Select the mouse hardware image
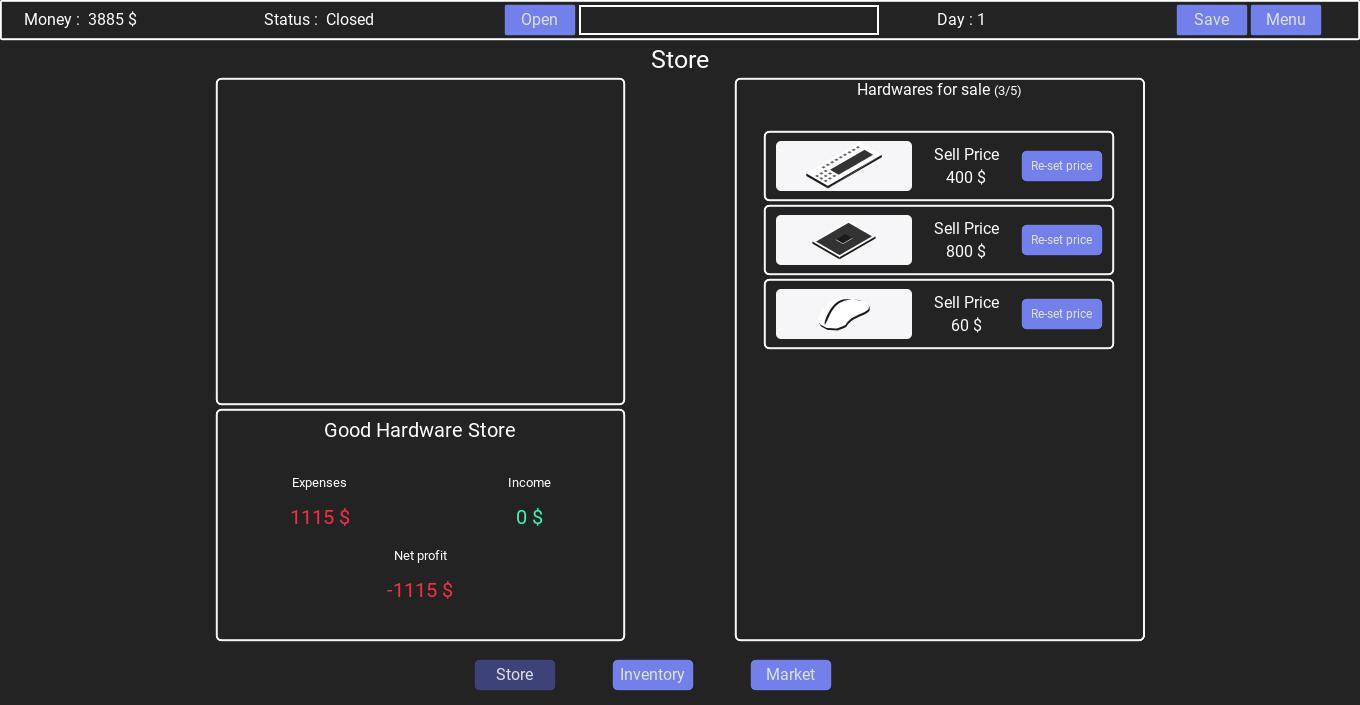The image size is (1360, 705). (843, 314)
